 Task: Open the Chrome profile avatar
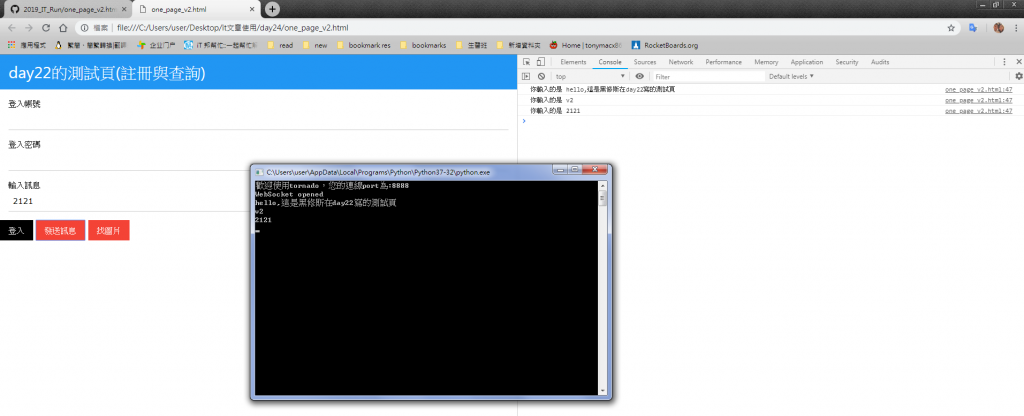click(x=998, y=28)
